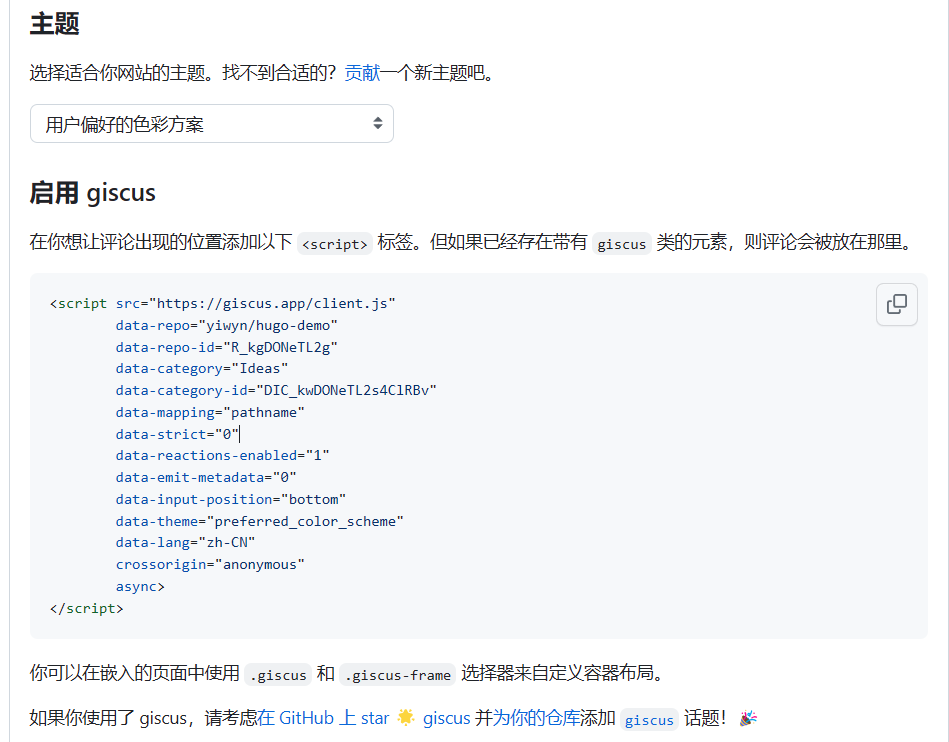Open the blue 'giscus' project link
949x742 pixels.
click(447, 718)
